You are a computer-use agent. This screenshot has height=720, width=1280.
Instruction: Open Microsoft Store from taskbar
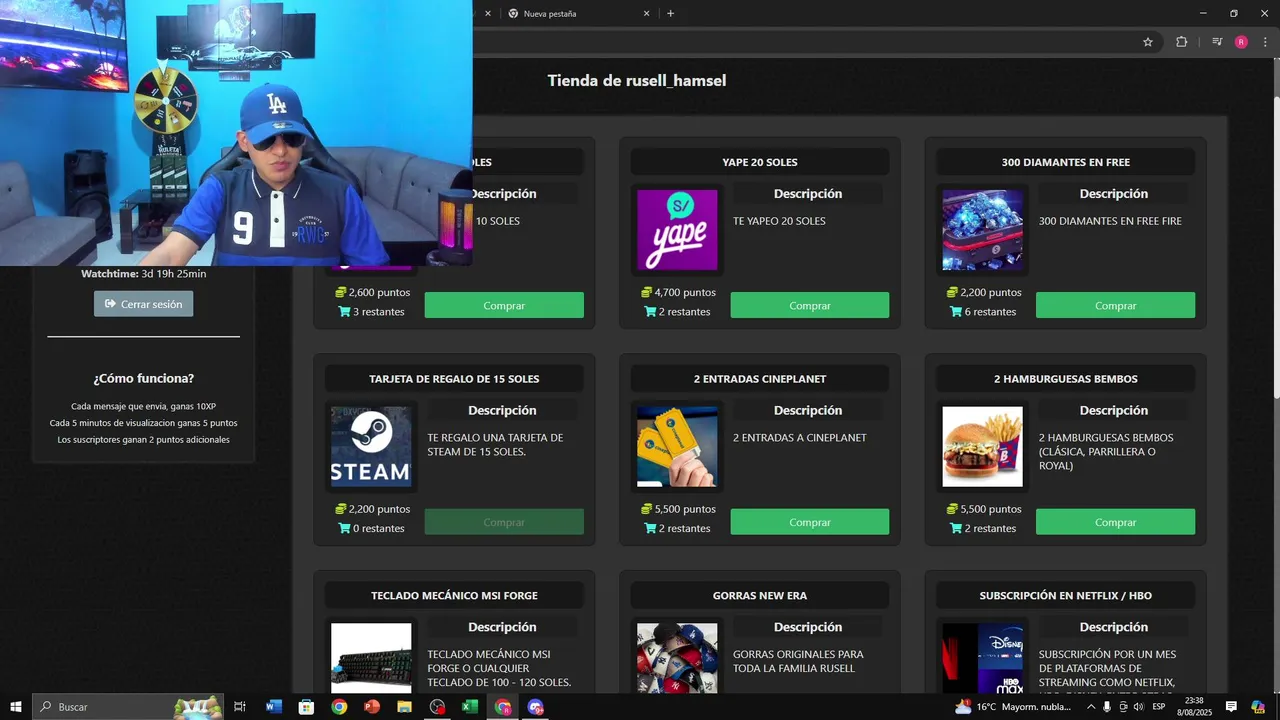coord(306,707)
